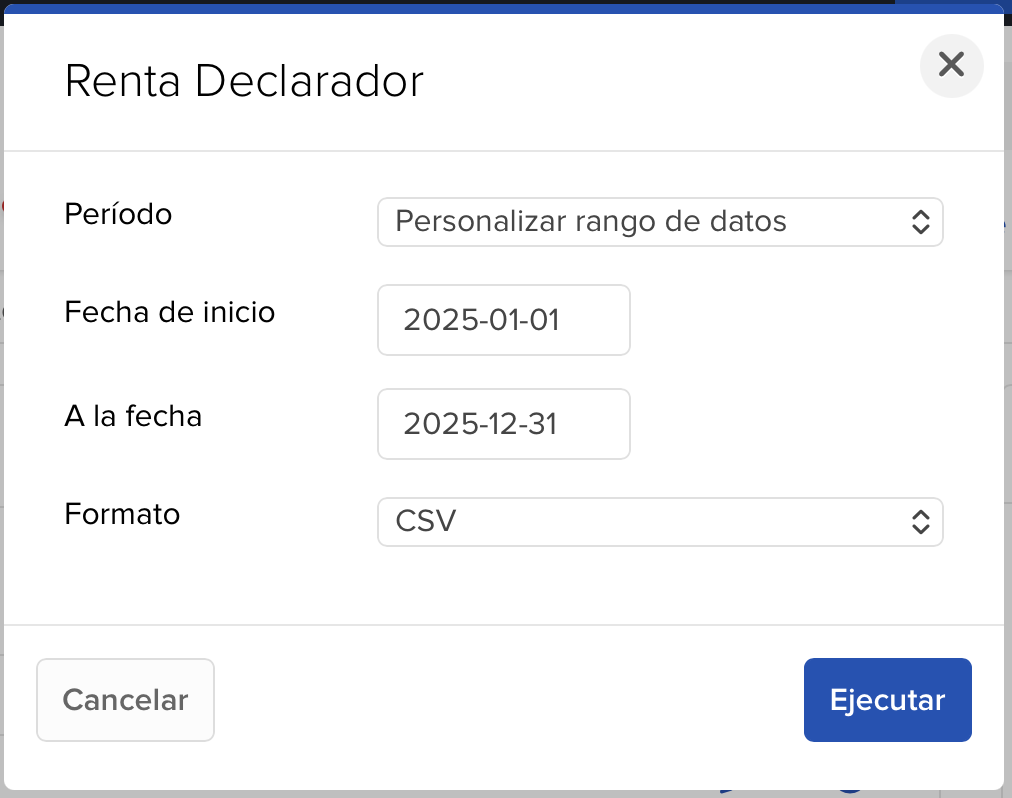Select the Personalizar rango de datos combo box
This screenshot has height=798, width=1012.
pos(660,222)
